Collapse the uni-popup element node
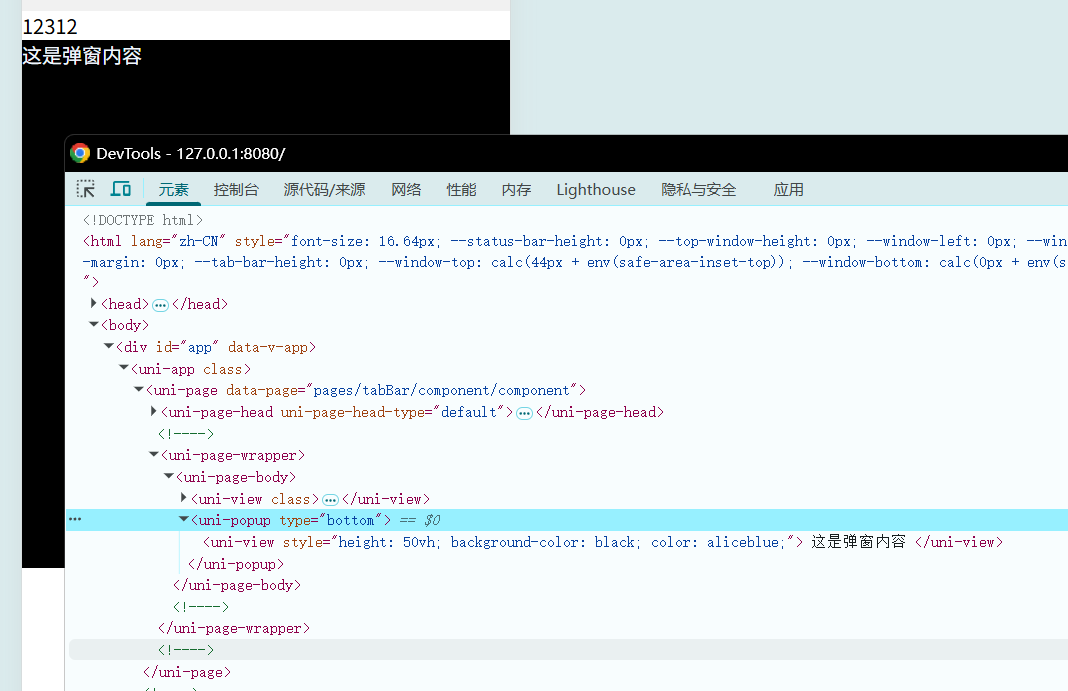This screenshot has height=691, width=1068. pos(184,520)
